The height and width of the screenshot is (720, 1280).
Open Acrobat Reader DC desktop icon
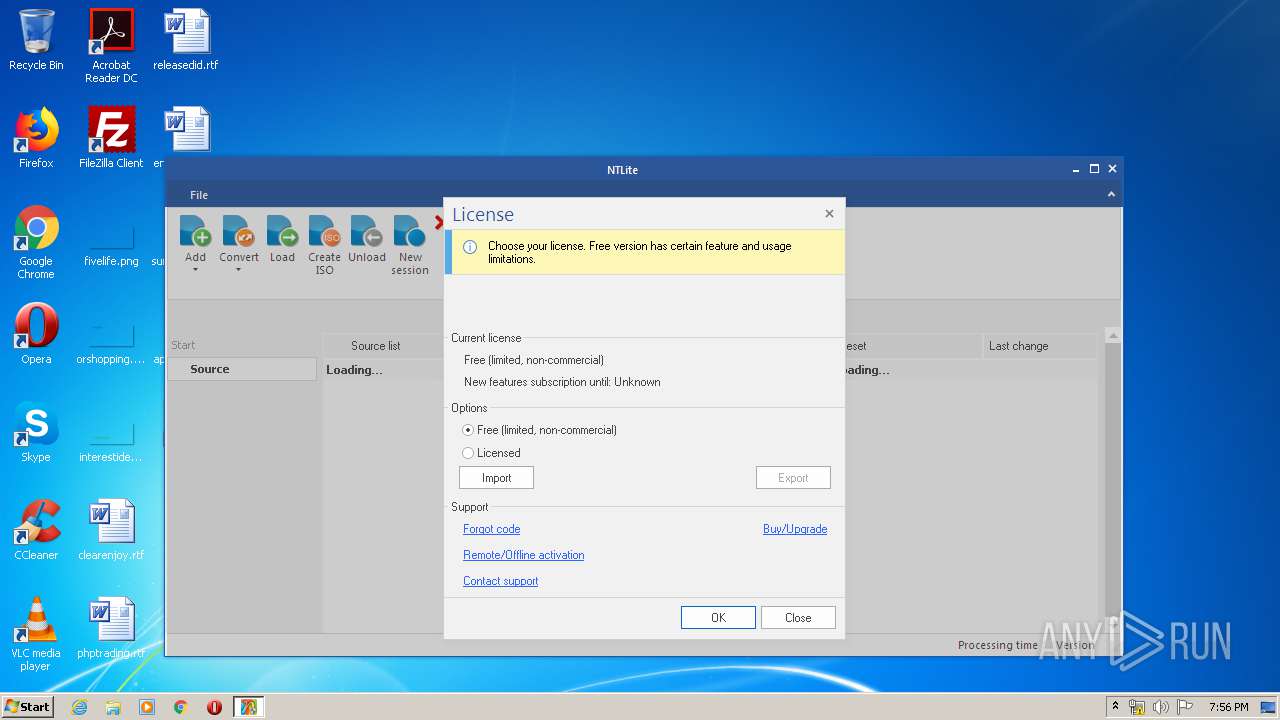(111, 46)
